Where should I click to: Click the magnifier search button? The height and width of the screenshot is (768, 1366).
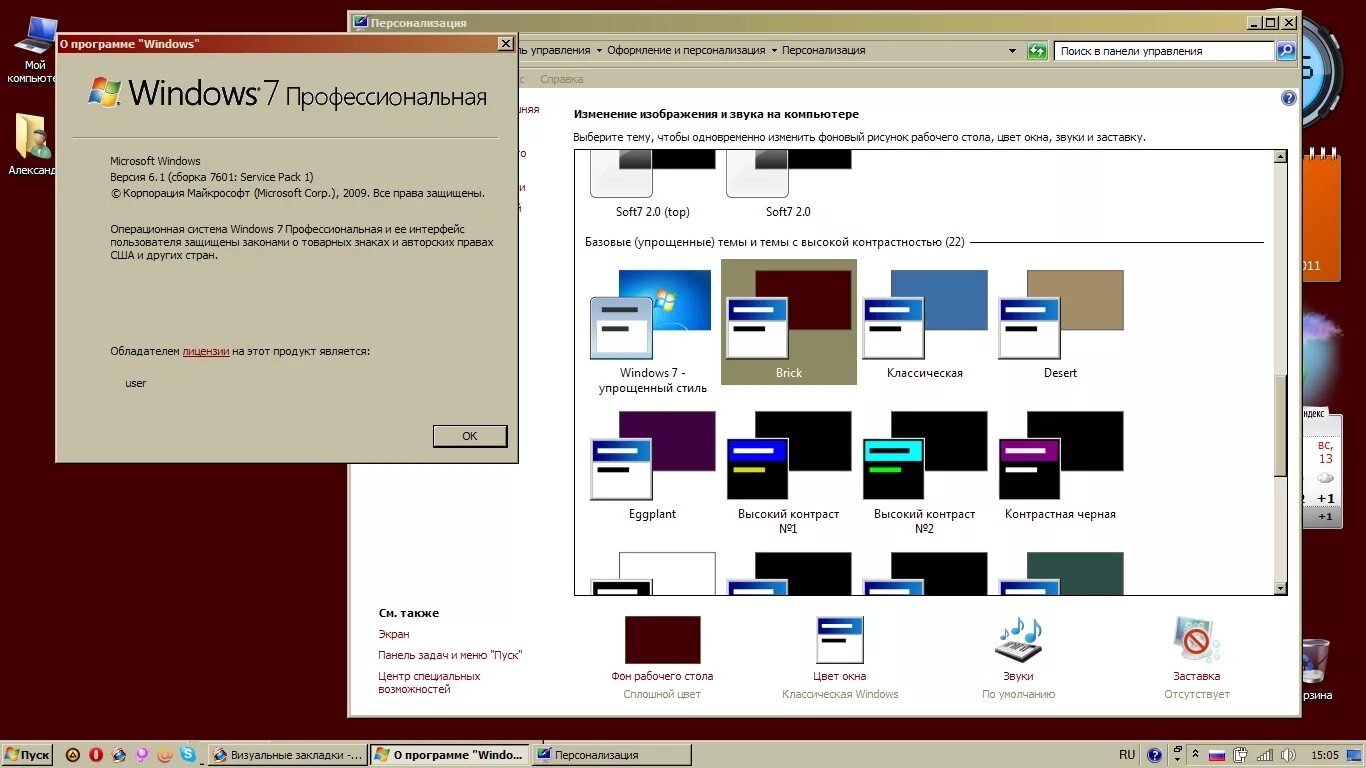1286,50
